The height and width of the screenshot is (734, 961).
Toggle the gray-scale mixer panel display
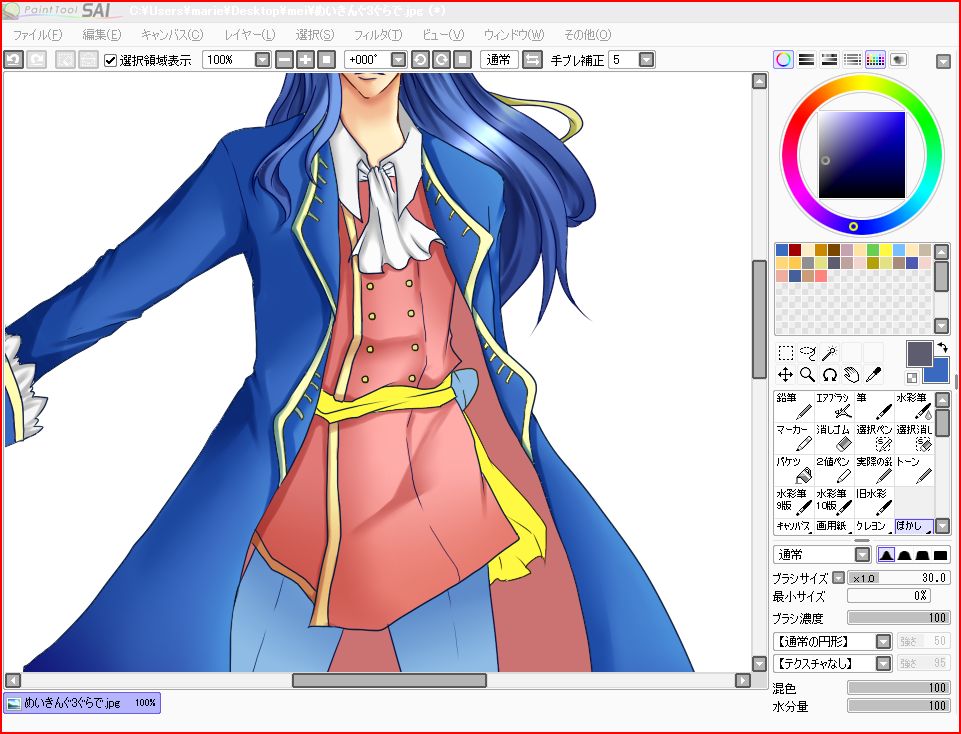click(x=852, y=59)
